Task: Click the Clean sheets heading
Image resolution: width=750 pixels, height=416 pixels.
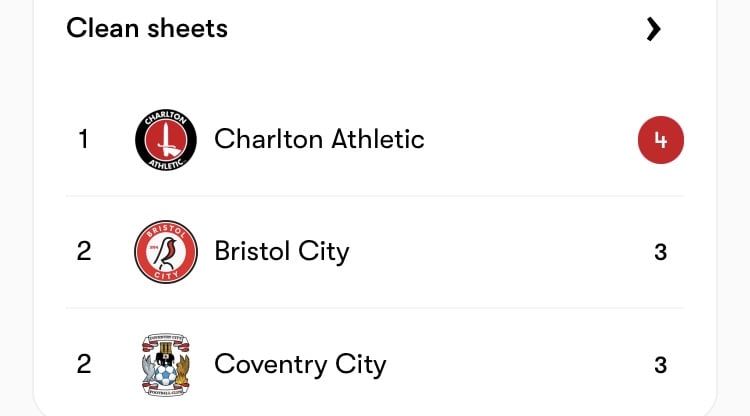Action: click(x=147, y=28)
